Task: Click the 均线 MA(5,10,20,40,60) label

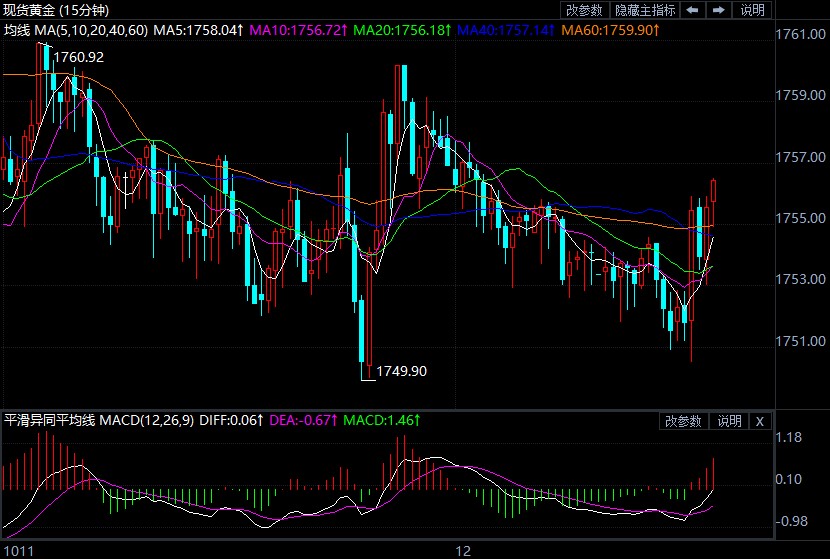Action: pyautogui.click(x=76, y=30)
